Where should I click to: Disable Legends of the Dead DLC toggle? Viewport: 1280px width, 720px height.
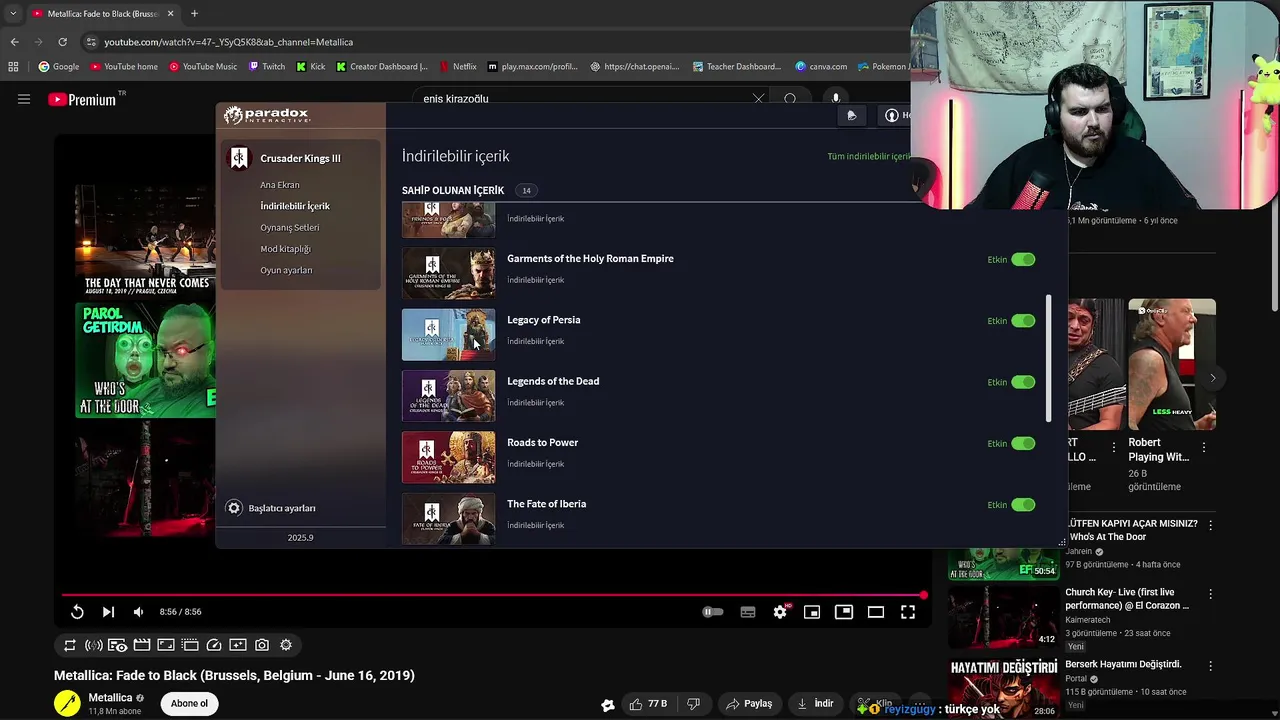pyautogui.click(x=1023, y=382)
